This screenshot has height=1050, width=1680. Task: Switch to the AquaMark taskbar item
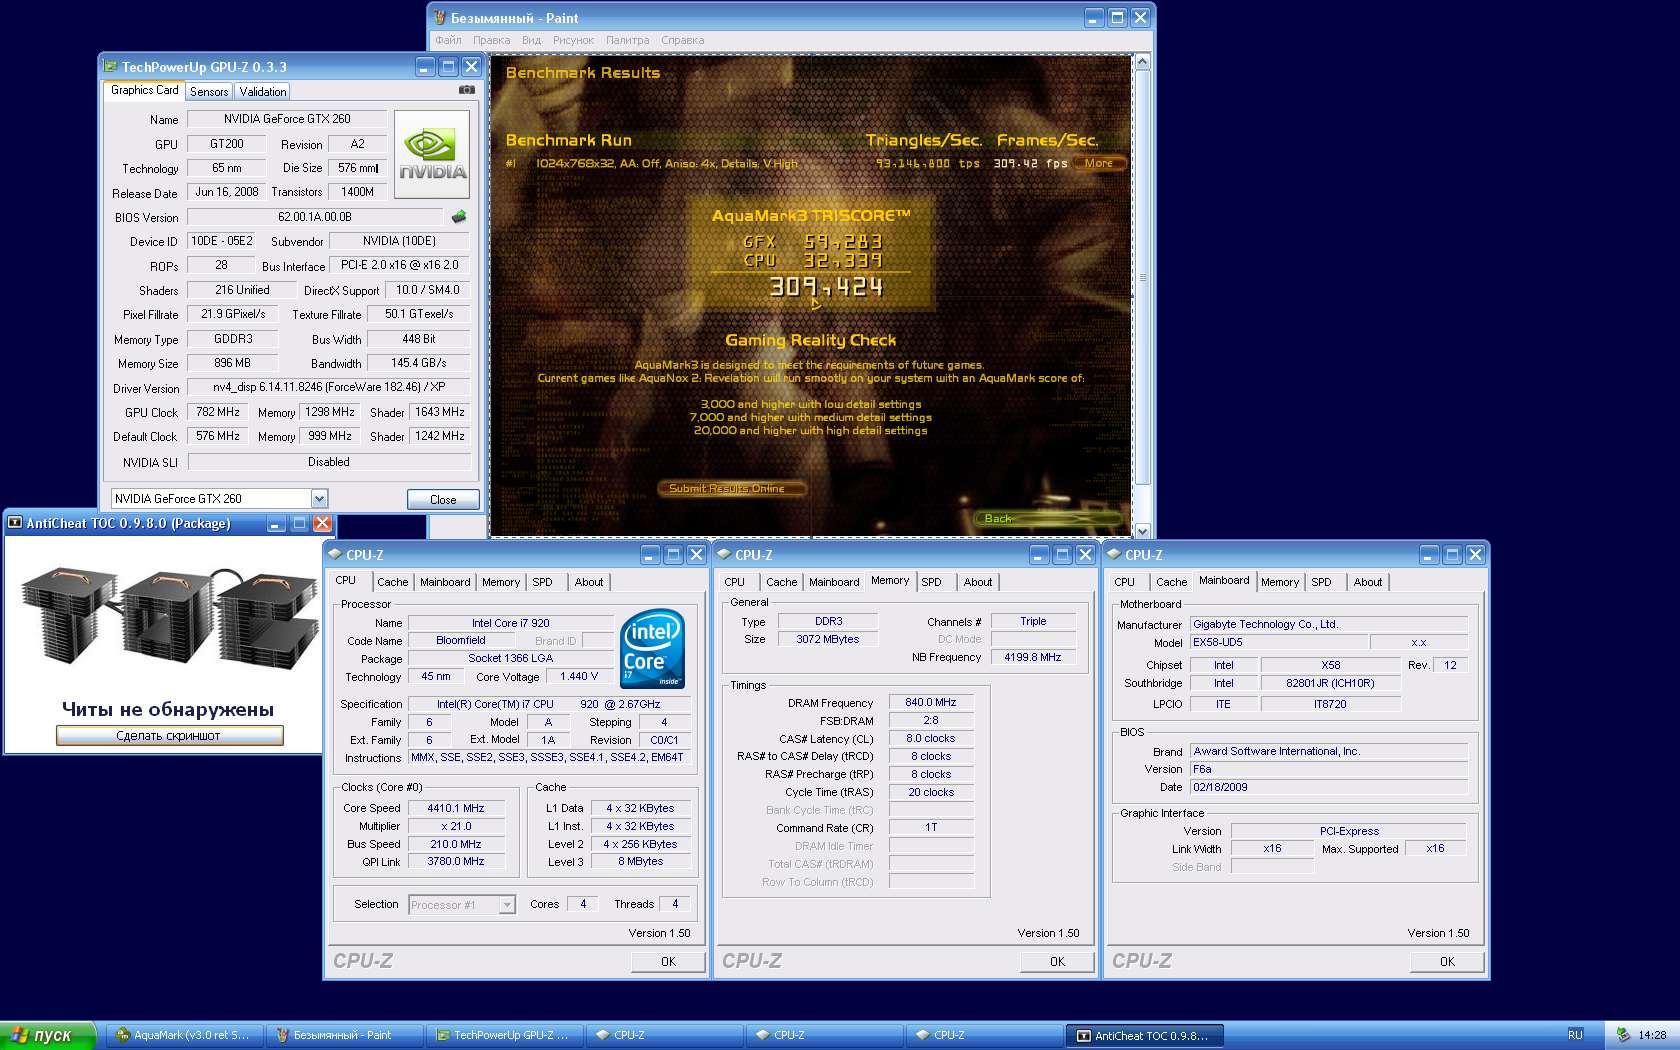tap(183, 1035)
